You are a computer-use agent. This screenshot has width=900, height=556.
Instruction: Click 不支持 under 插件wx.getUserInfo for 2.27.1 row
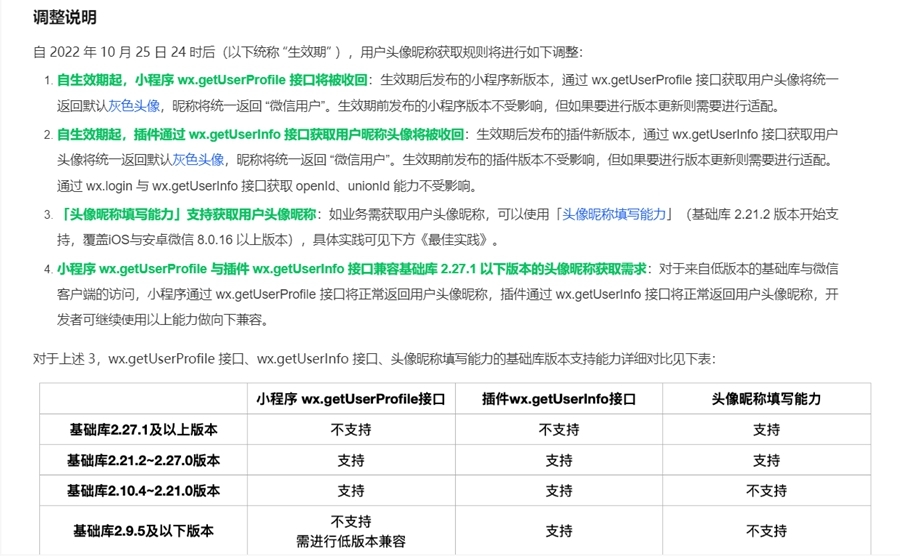[558, 429]
